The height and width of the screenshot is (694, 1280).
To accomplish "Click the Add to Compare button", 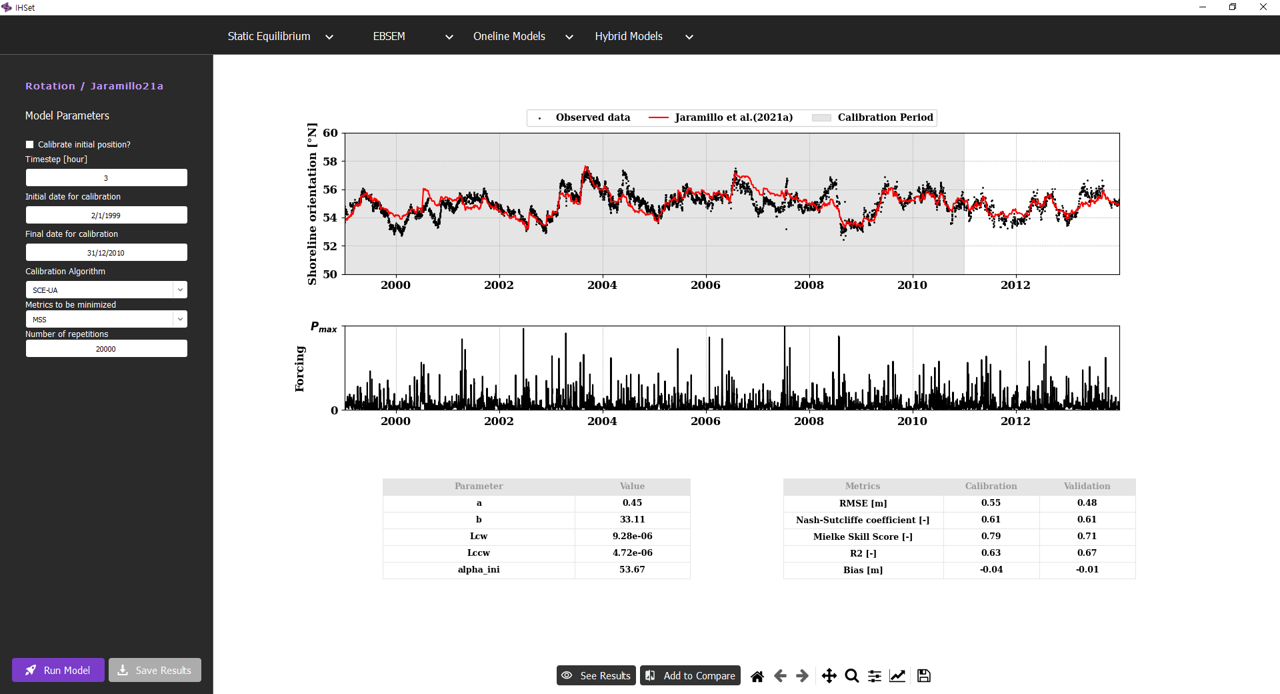I will [690, 676].
